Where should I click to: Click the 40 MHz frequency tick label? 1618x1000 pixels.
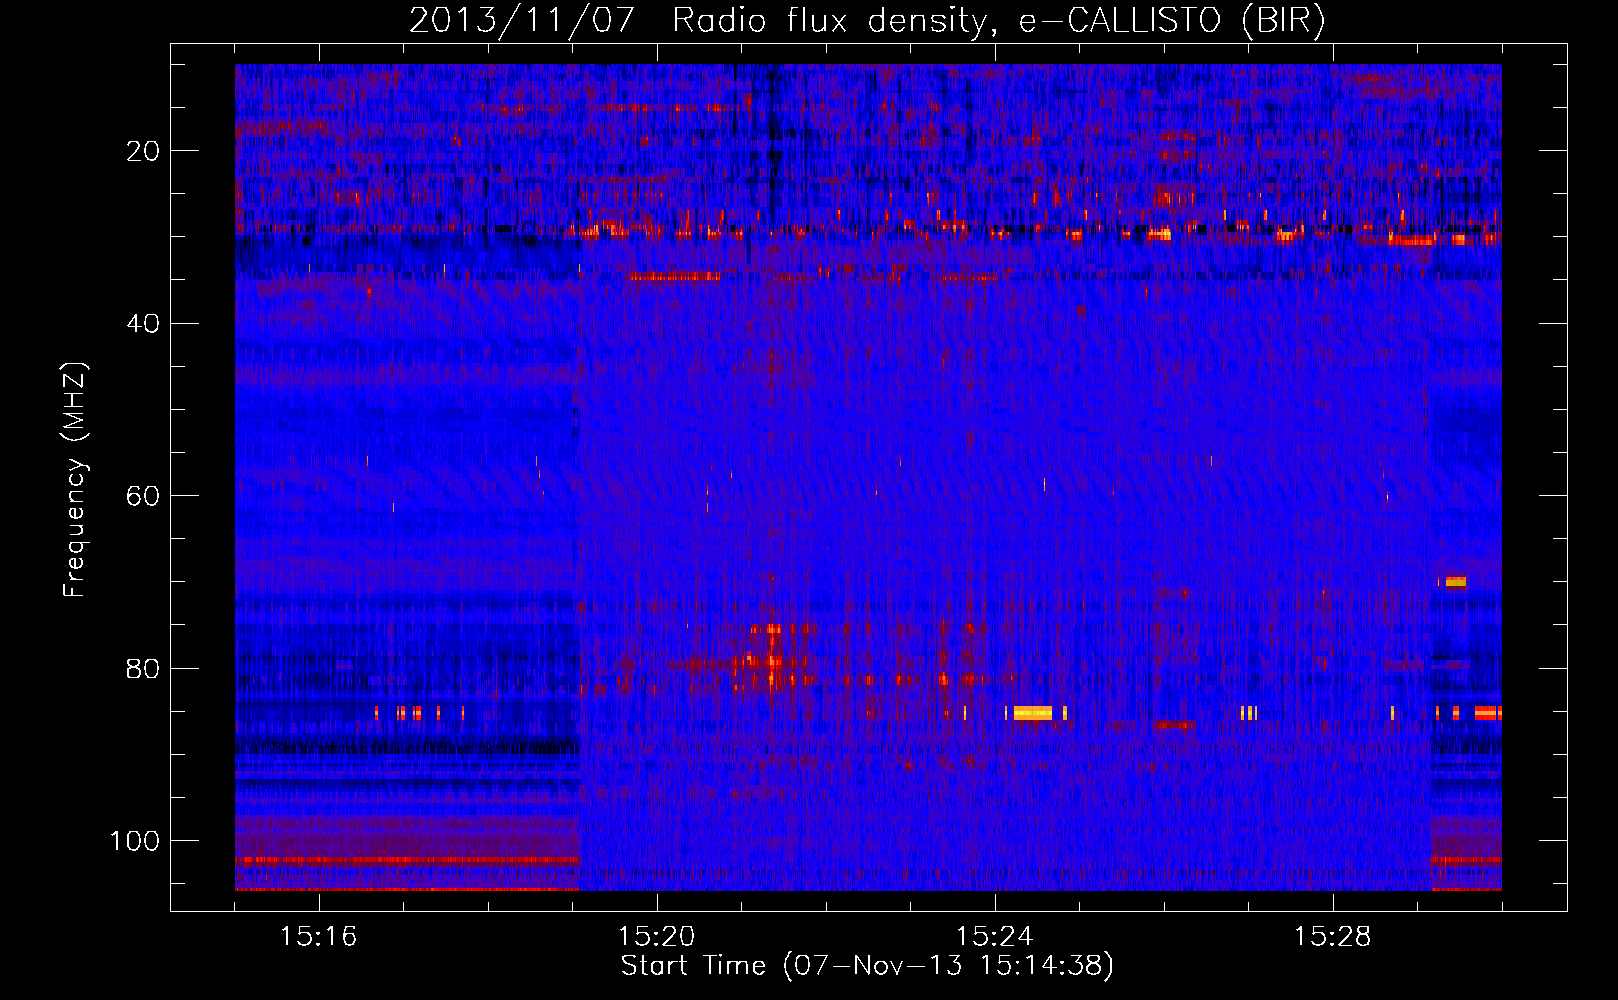(x=144, y=324)
